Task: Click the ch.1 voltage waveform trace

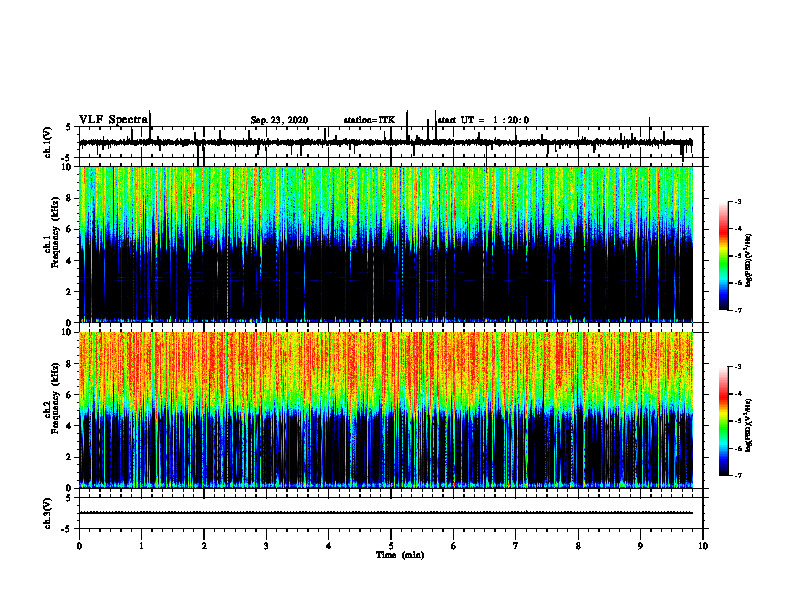Action: point(386,143)
